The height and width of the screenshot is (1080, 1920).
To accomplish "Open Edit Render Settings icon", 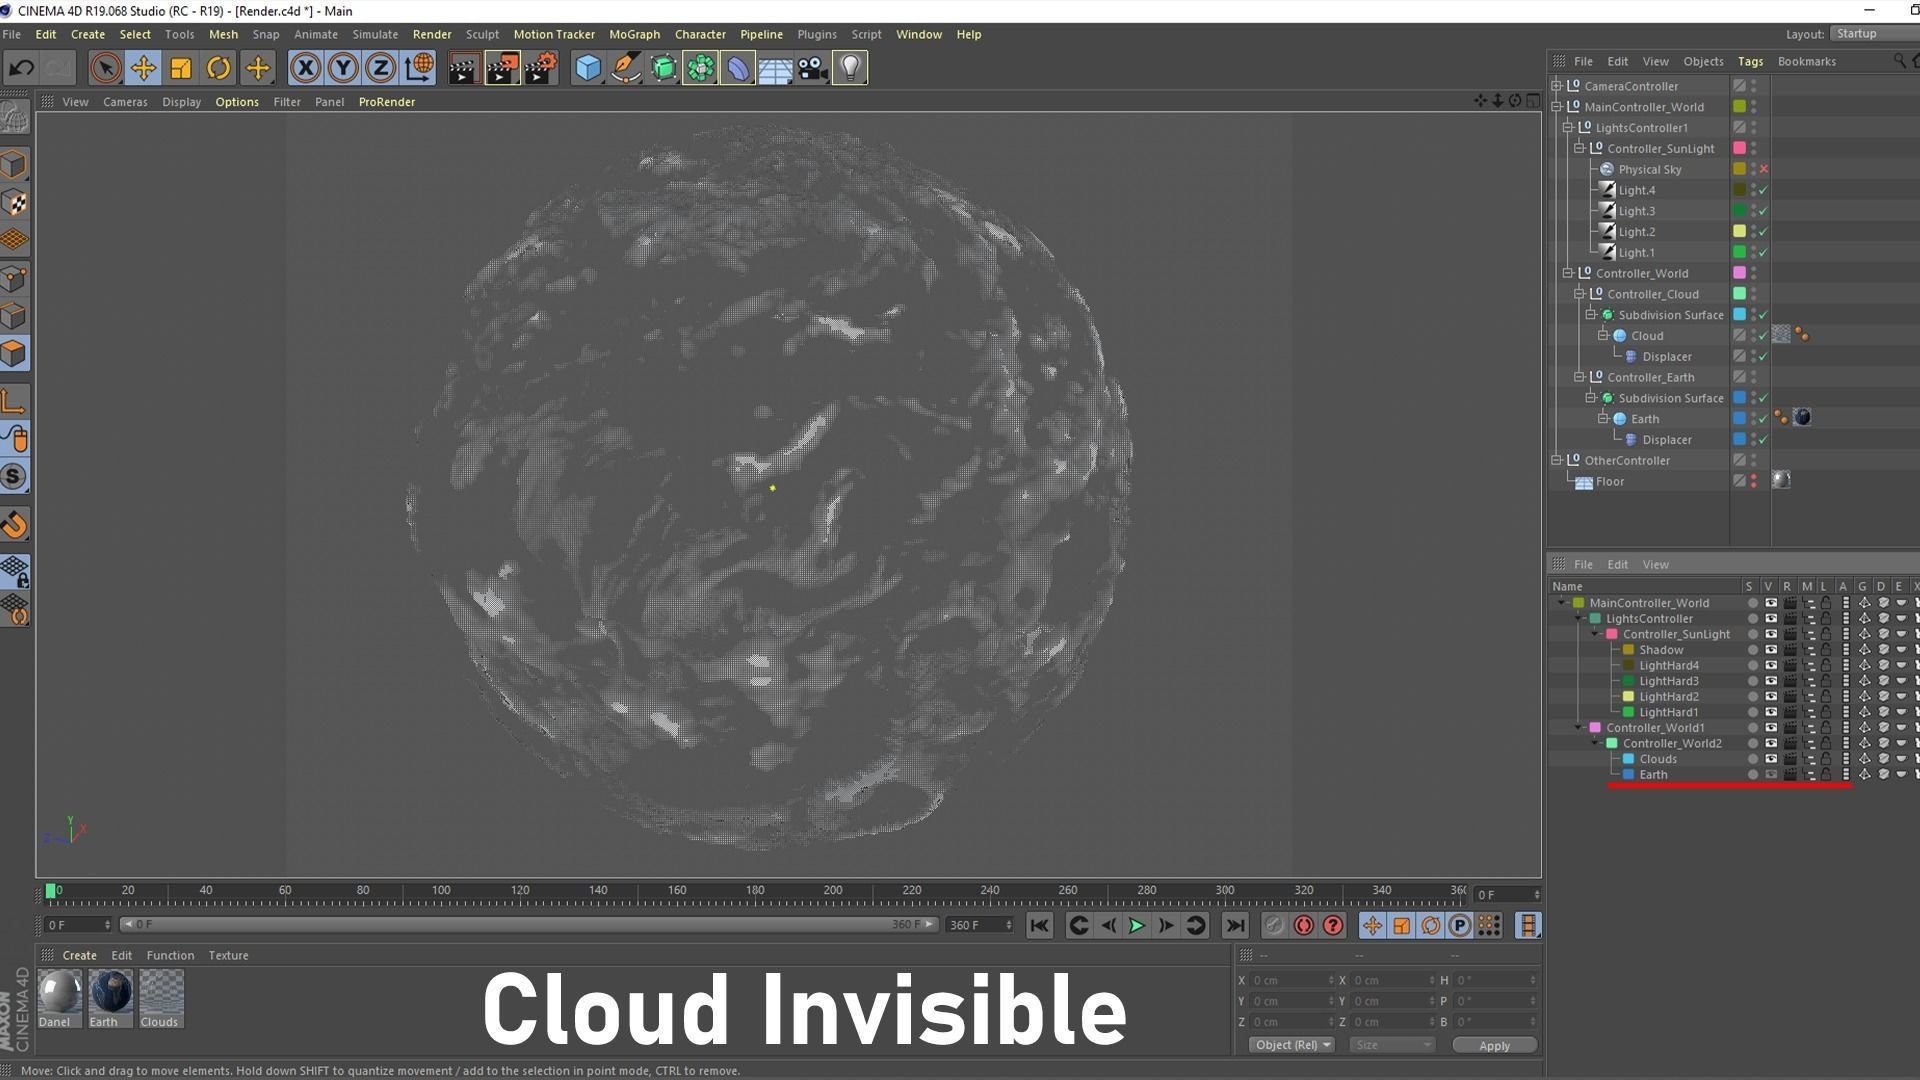I will (x=540, y=68).
